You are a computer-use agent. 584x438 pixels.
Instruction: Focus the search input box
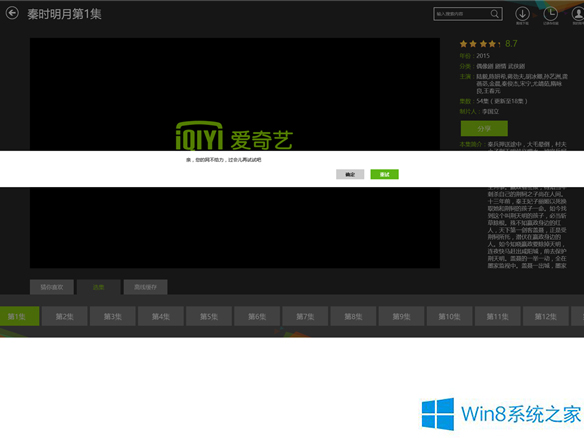coord(462,14)
